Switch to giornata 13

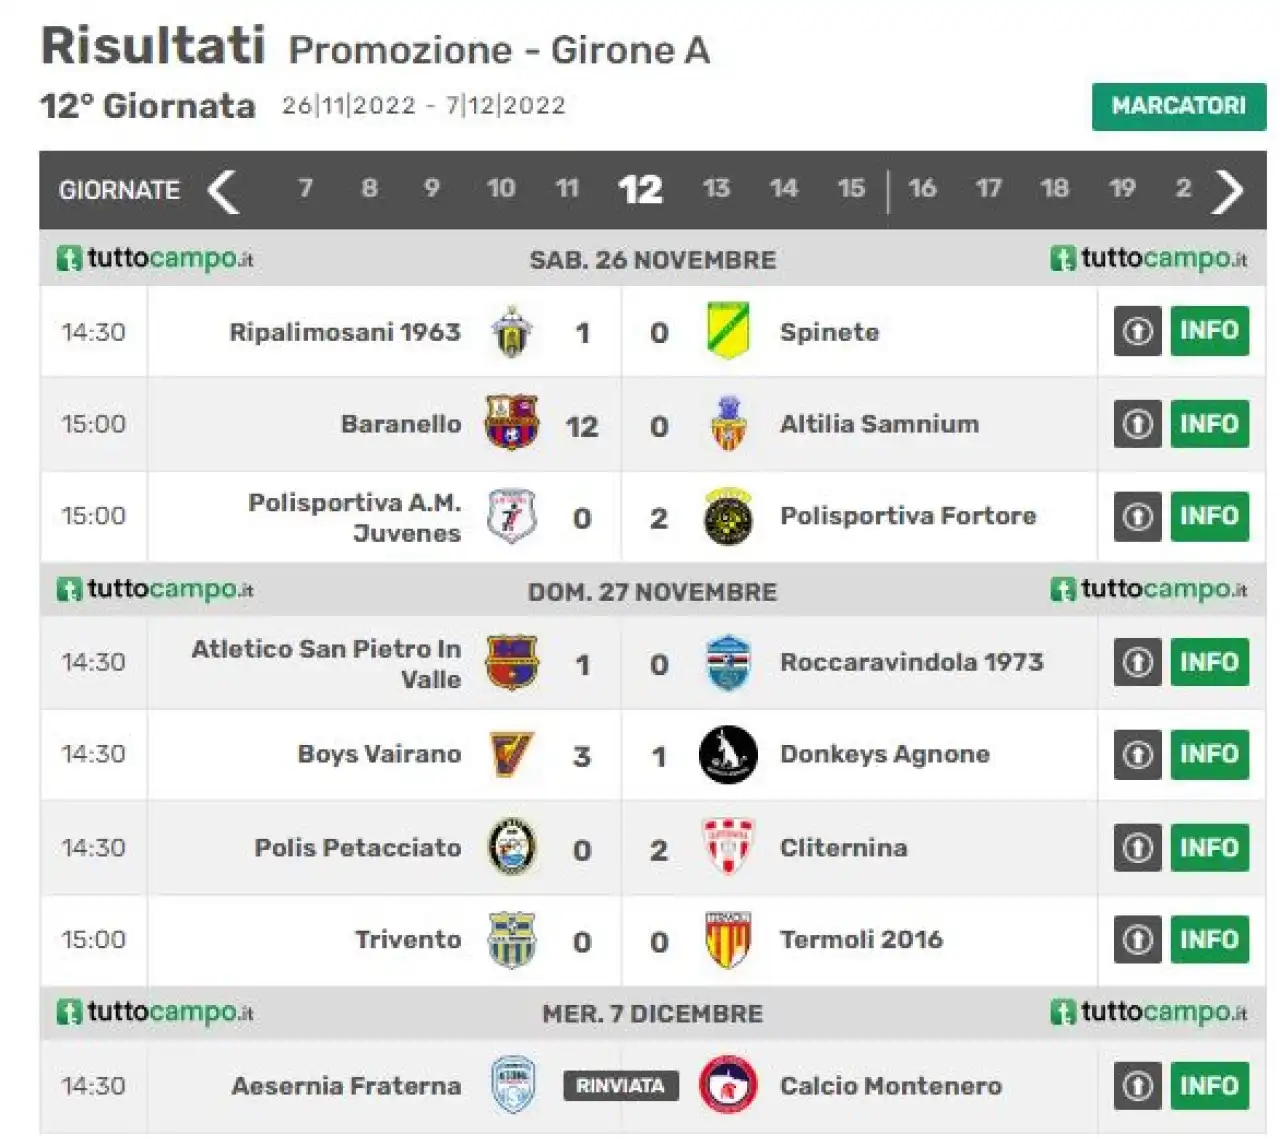(x=716, y=189)
